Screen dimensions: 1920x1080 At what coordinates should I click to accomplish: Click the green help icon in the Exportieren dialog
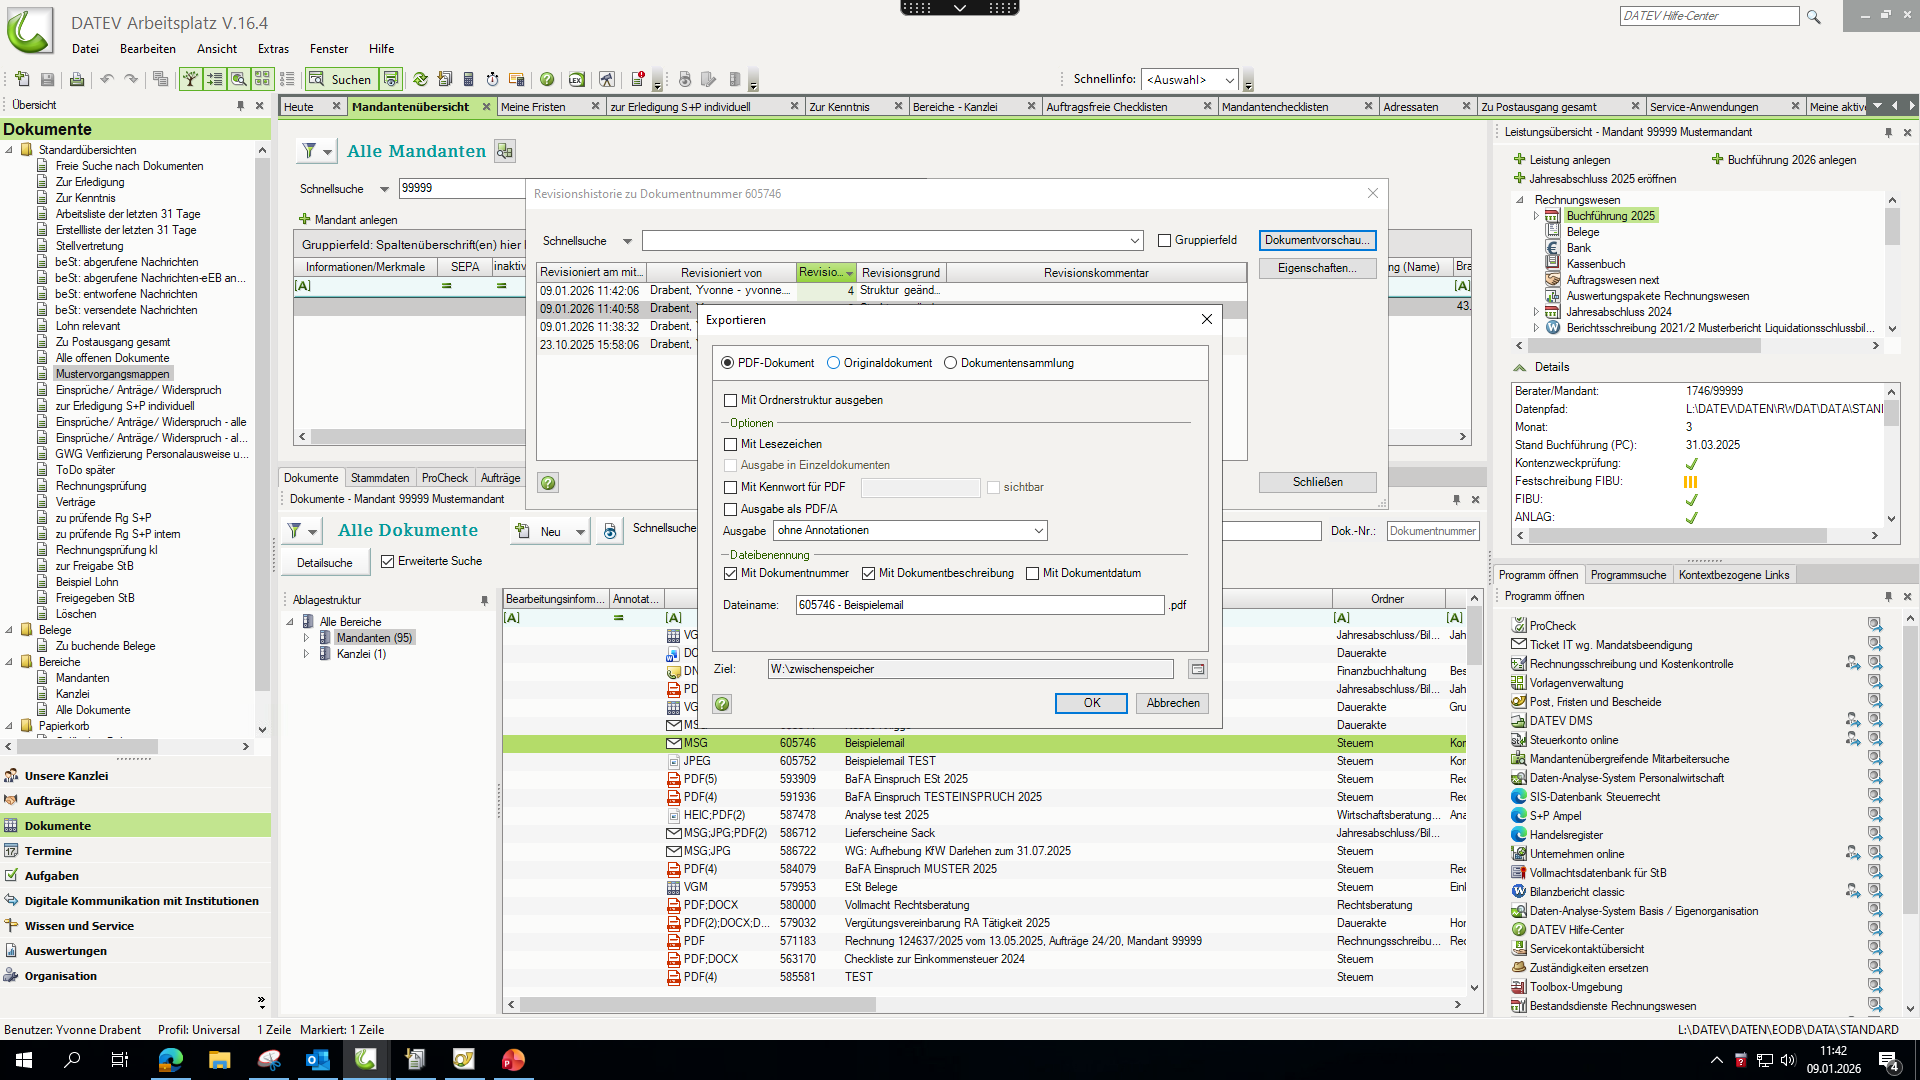(x=722, y=704)
